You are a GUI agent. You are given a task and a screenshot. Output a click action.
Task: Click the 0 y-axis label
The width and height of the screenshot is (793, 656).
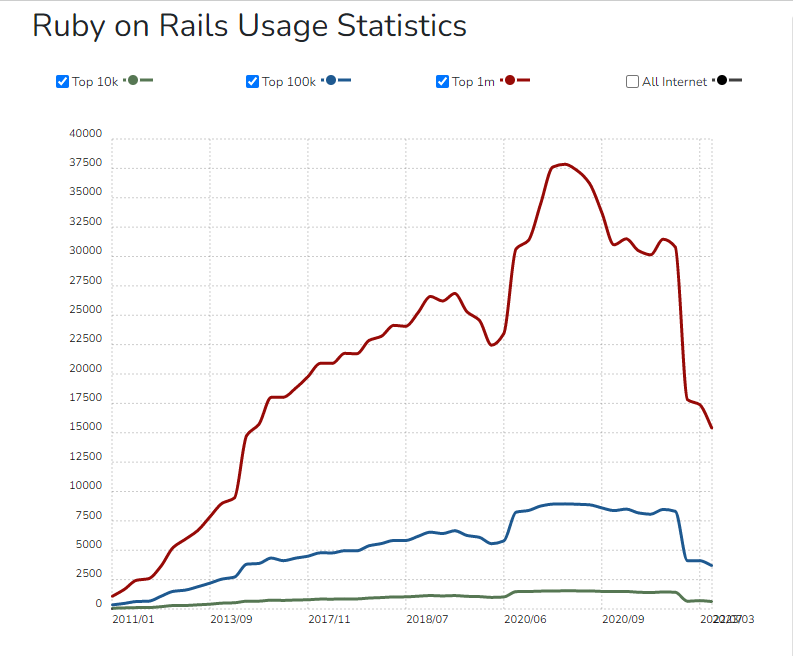(99, 604)
